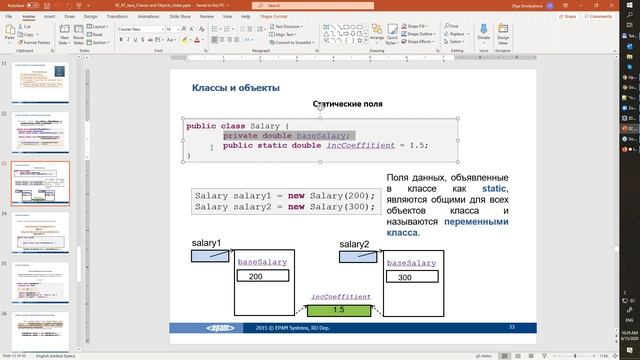Toggle Bold formatting

point(121,40)
